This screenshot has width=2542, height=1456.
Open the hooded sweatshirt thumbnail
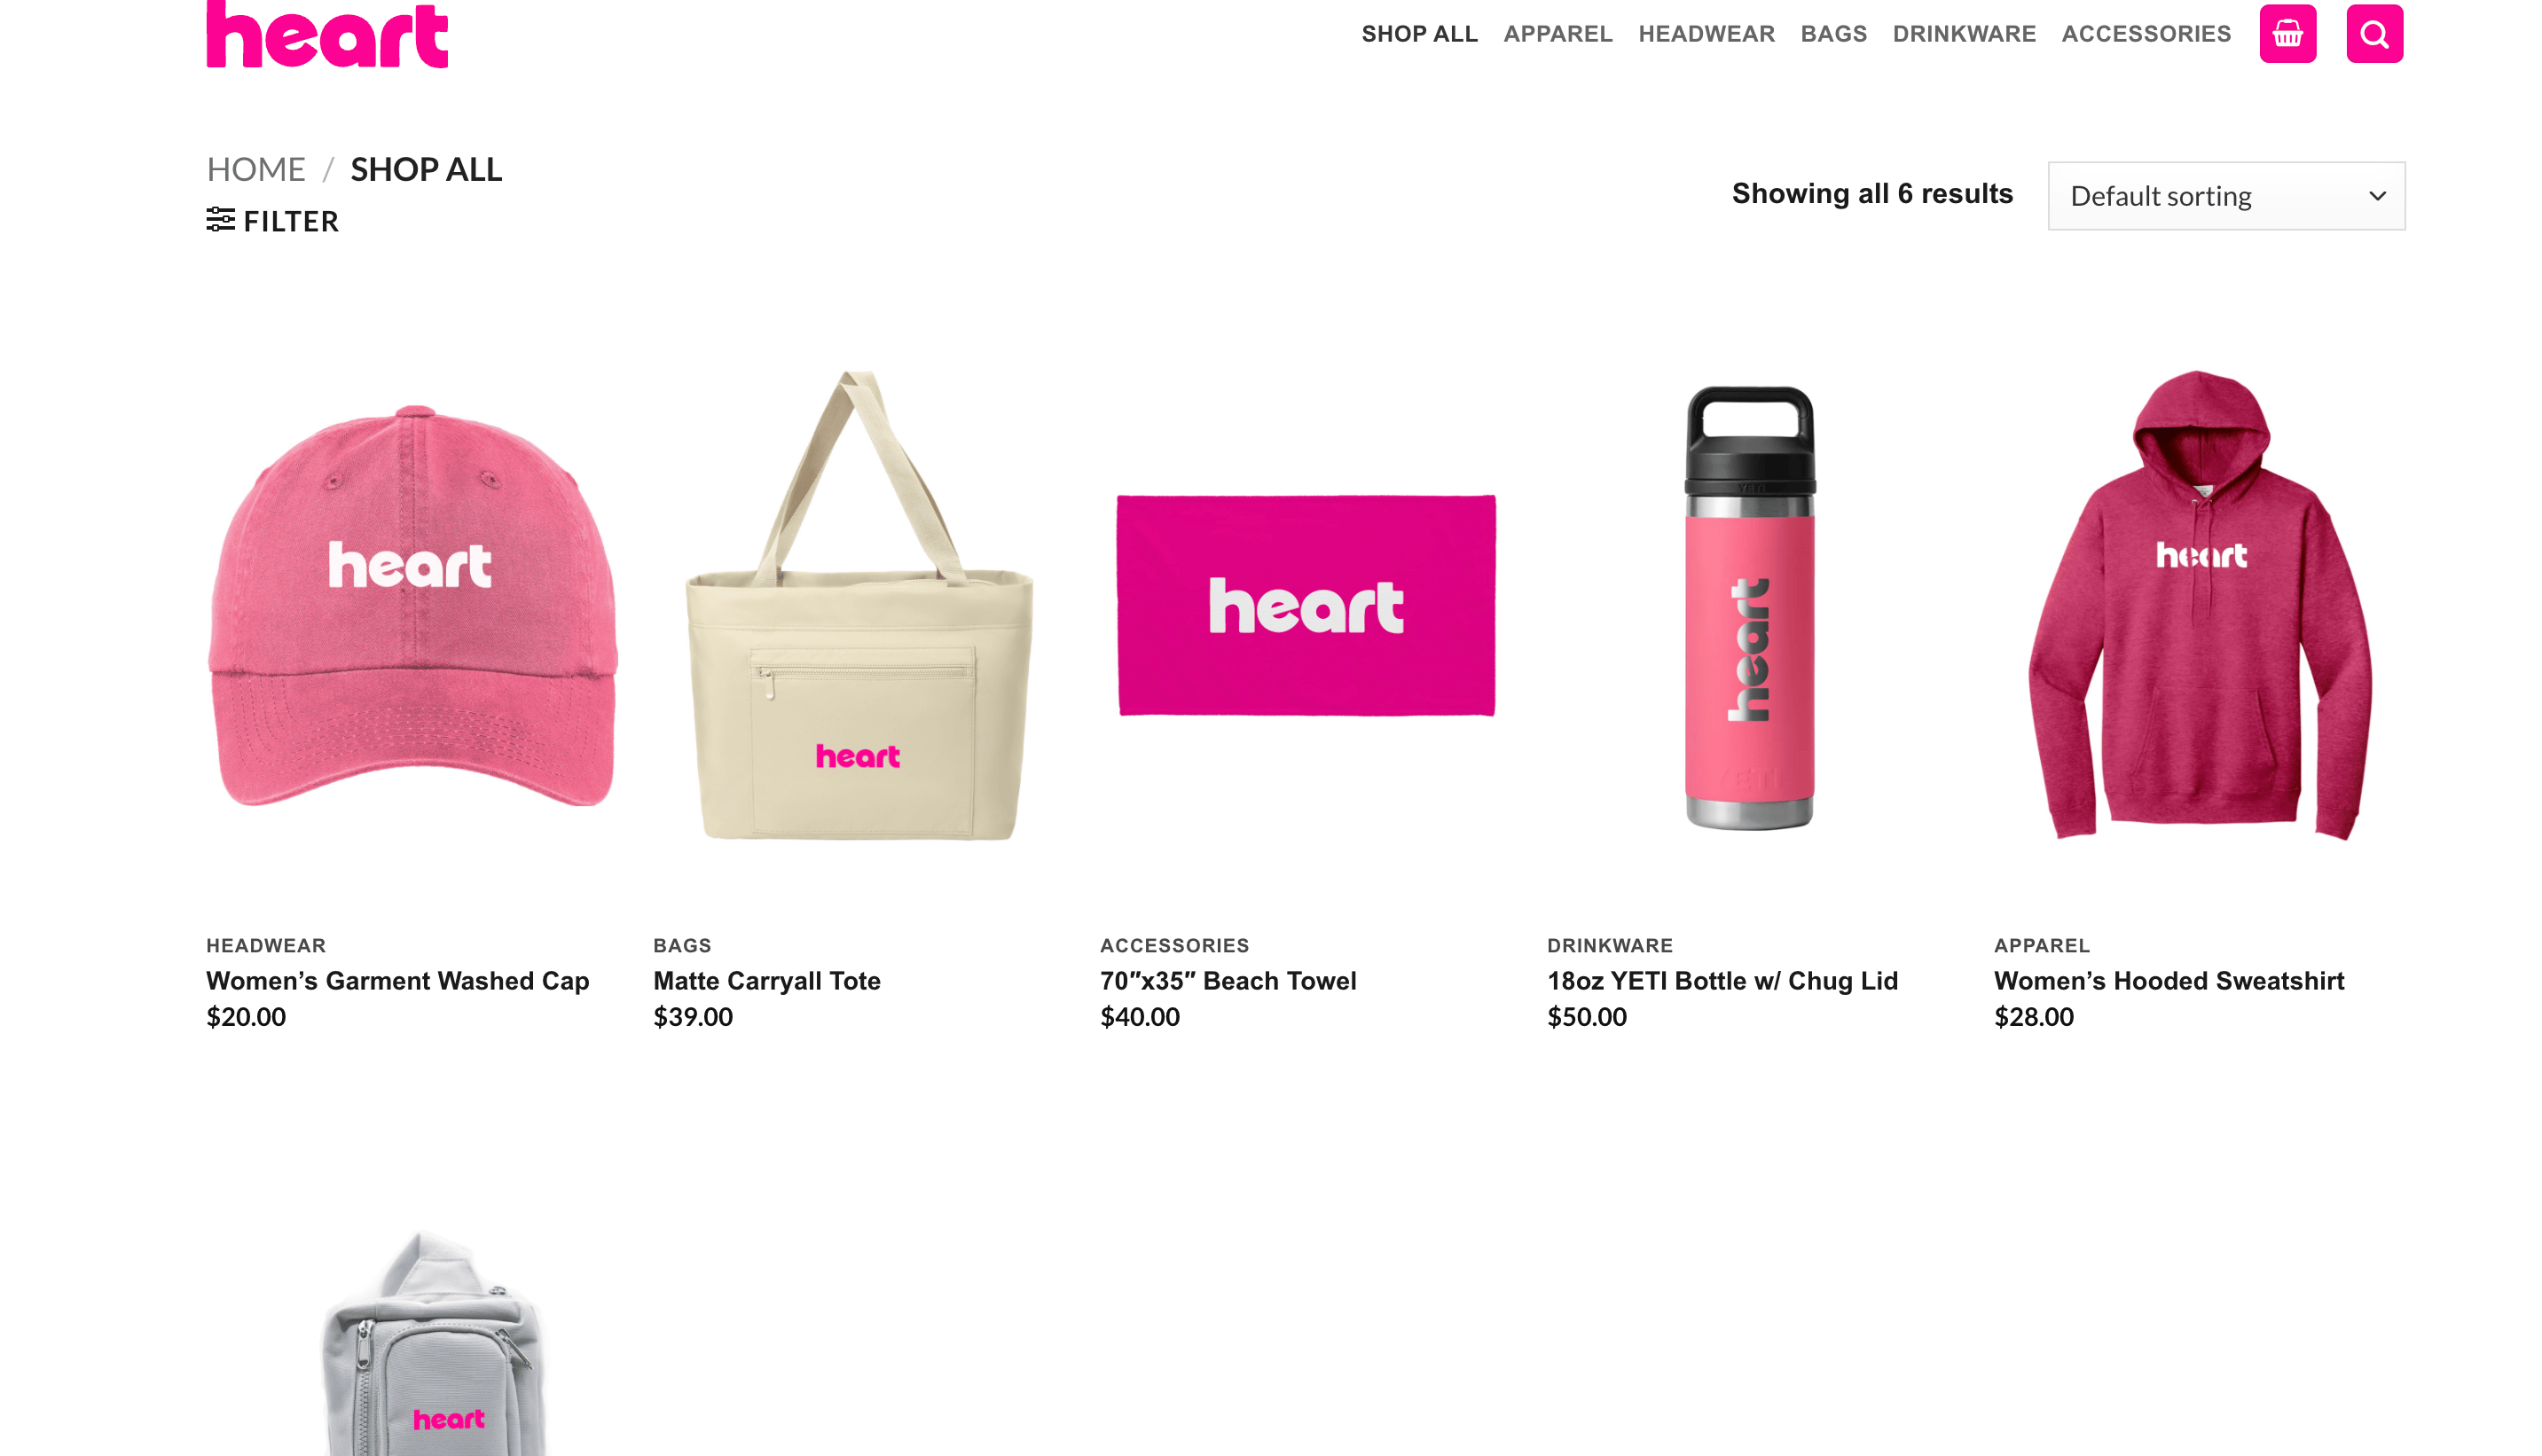point(2200,606)
